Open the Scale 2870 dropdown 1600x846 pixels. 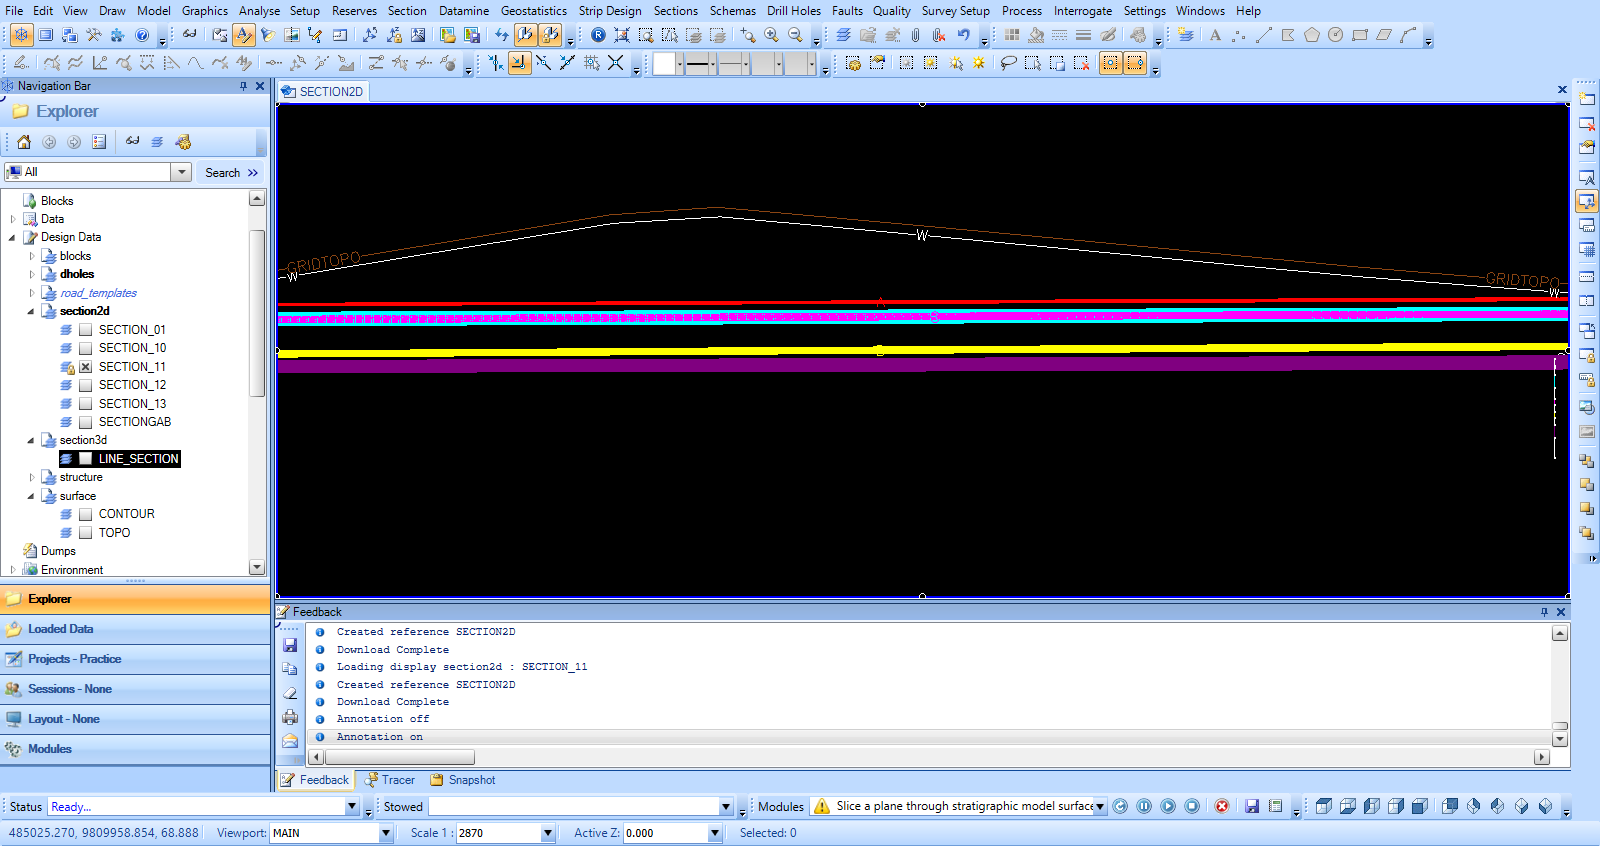(x=547, y=833)
